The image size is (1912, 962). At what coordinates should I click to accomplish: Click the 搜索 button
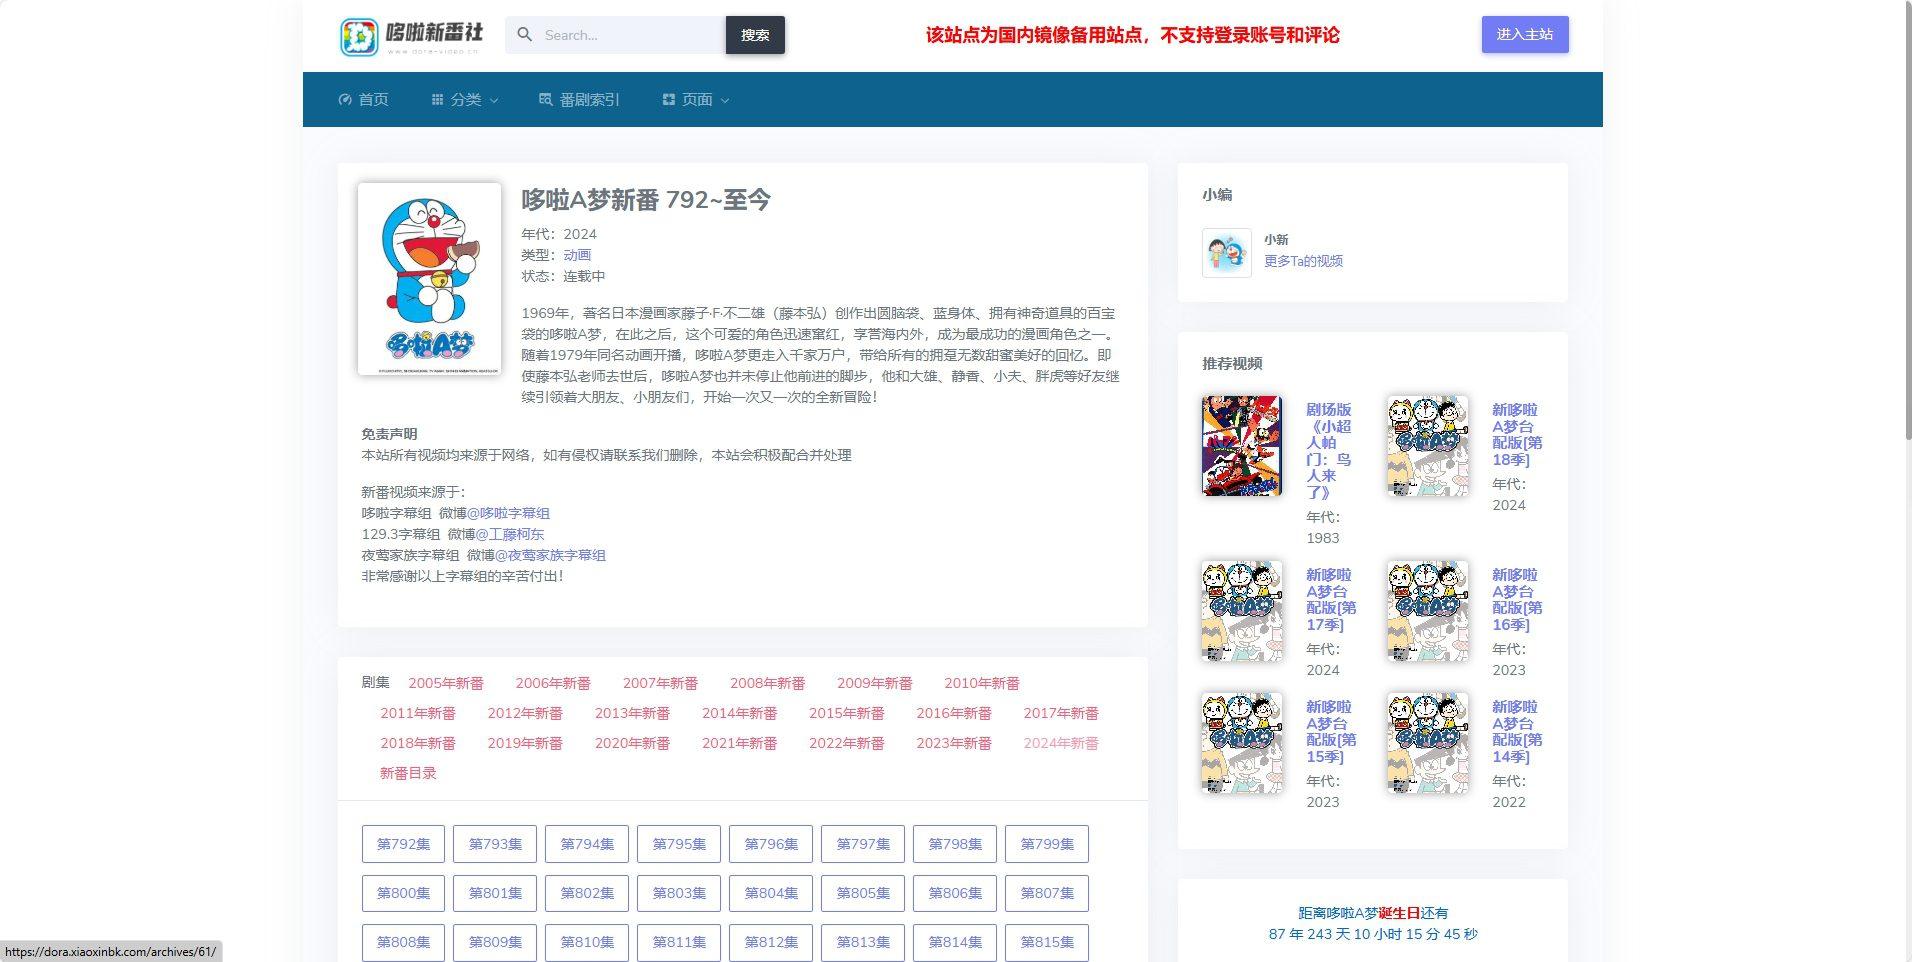[755, 34]
